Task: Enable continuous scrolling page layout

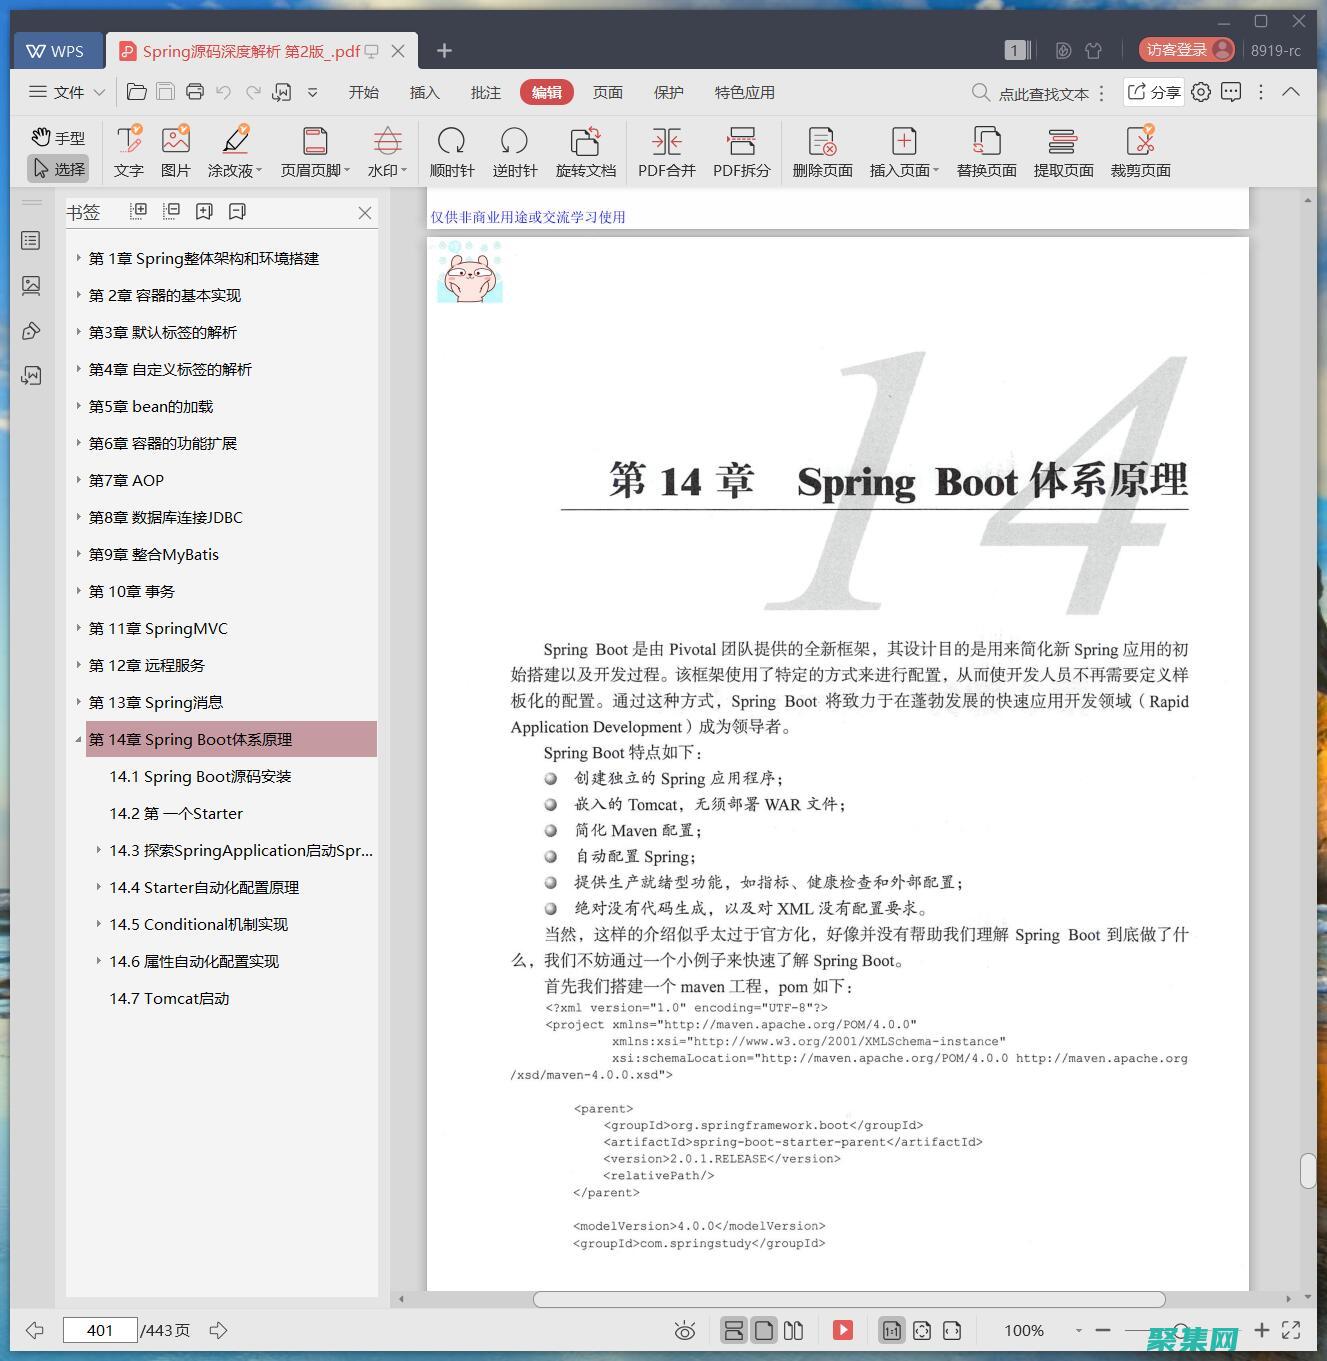Action: [x=734, y=1330]
